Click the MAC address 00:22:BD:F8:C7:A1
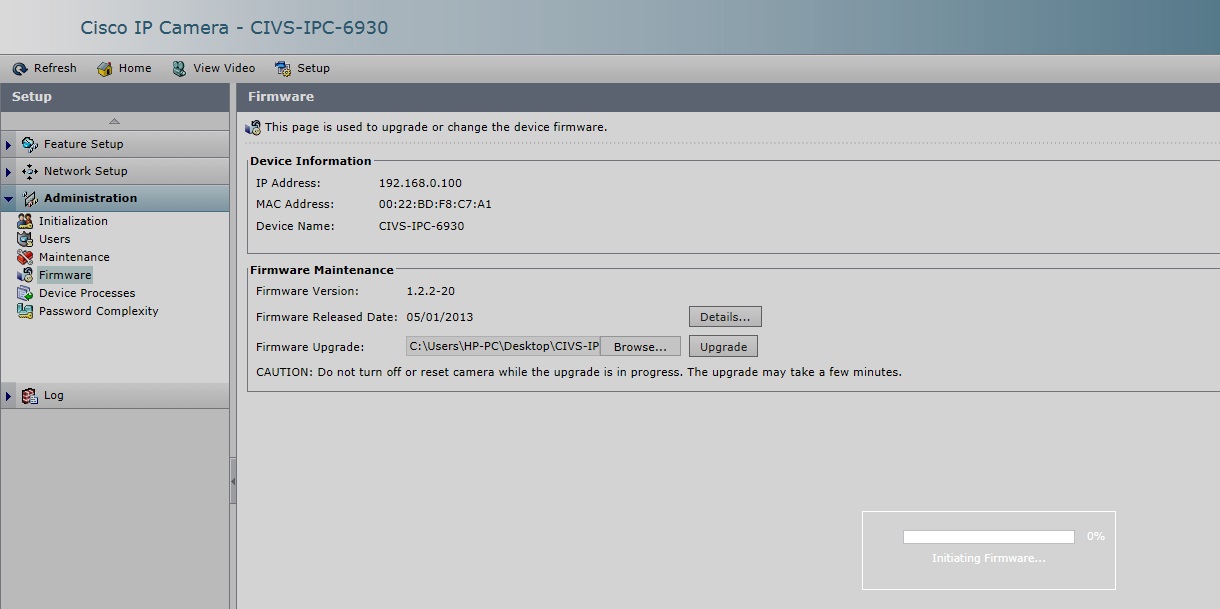 click(x=435, y=204)
